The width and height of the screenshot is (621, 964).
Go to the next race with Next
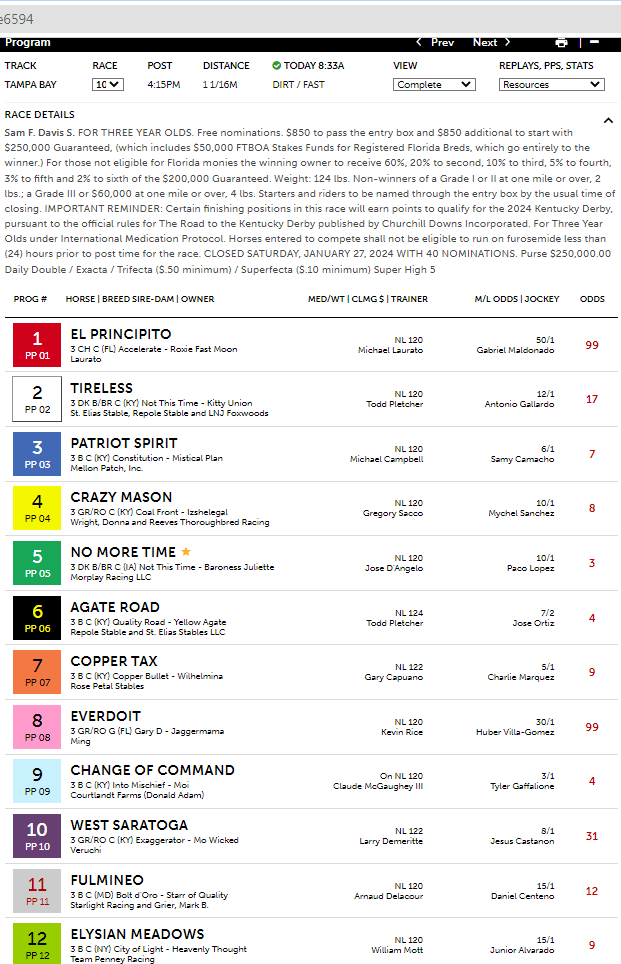(492, 43)
